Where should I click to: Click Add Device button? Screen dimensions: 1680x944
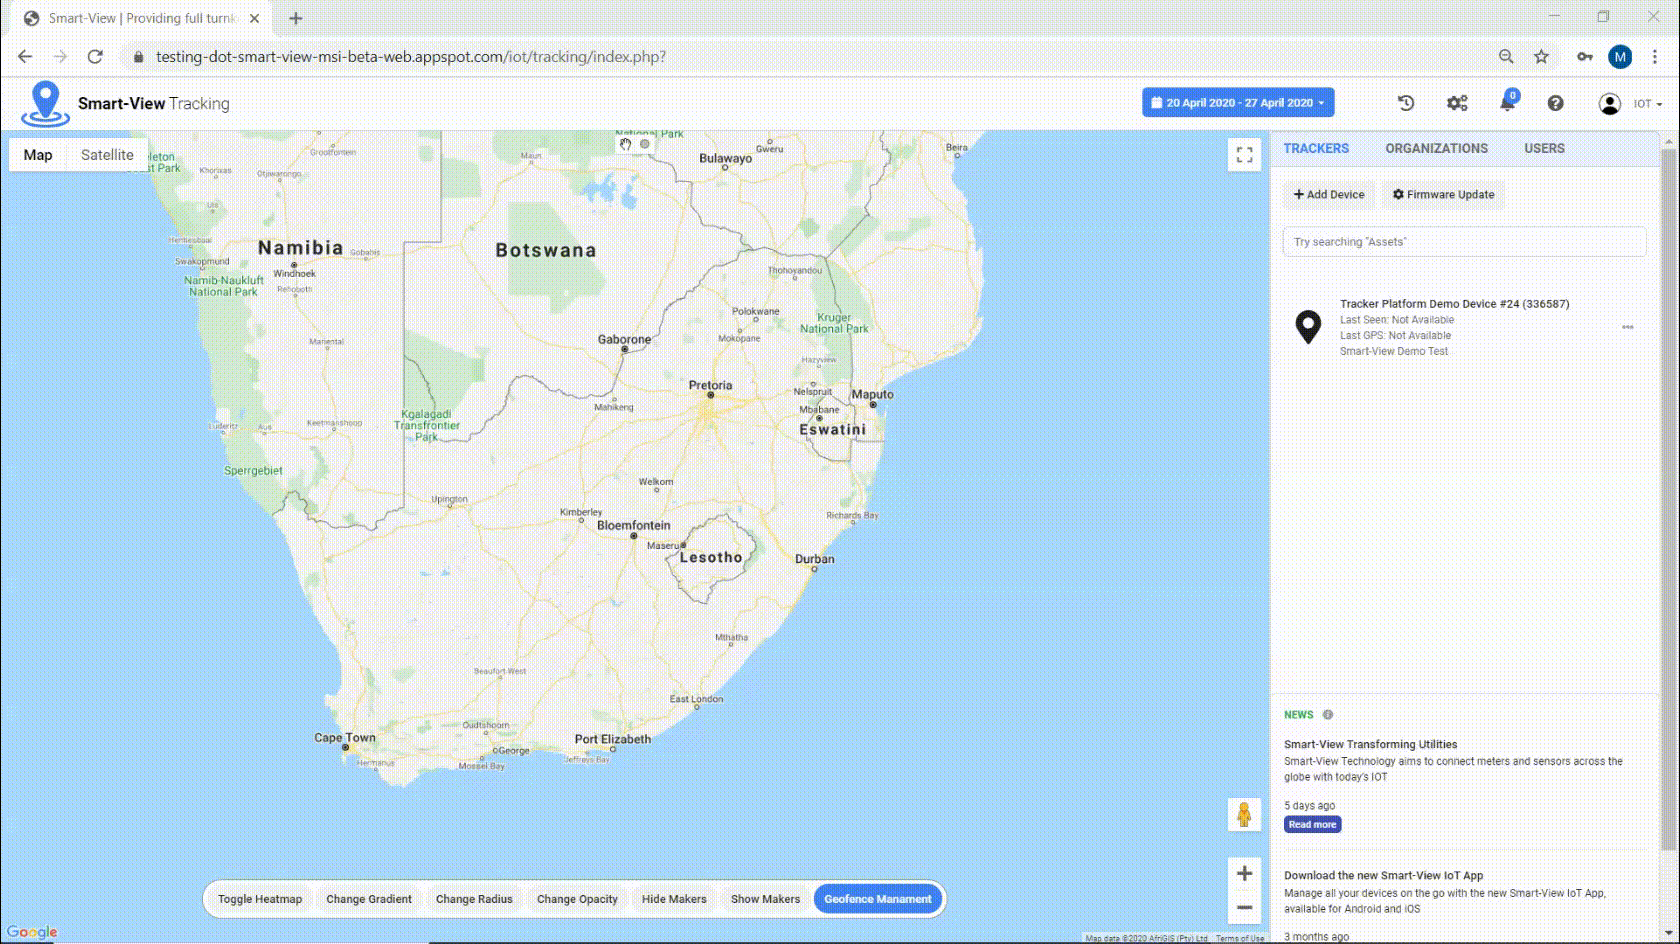(x=1329, y=195)
